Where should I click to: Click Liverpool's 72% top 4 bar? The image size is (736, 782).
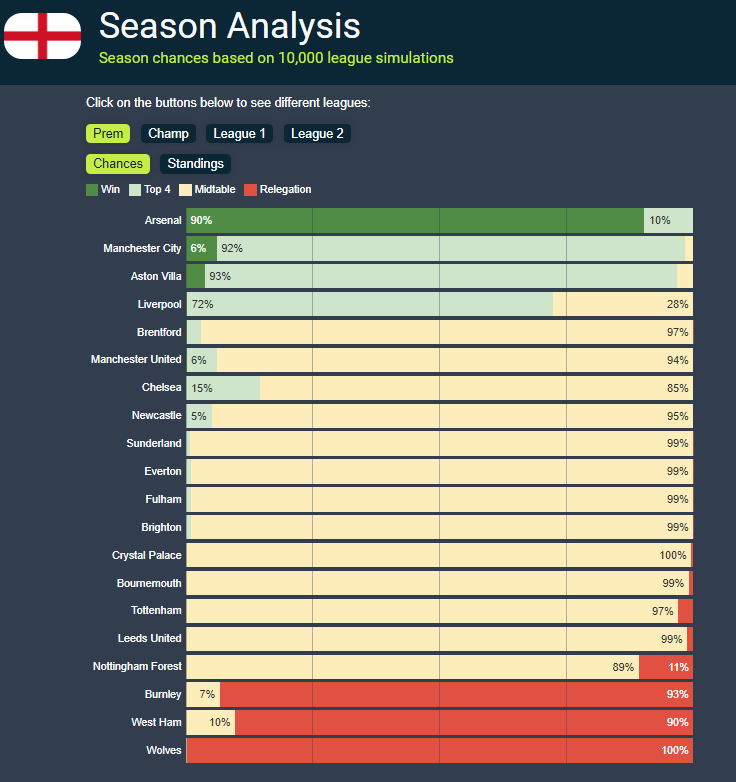point(370,304)
